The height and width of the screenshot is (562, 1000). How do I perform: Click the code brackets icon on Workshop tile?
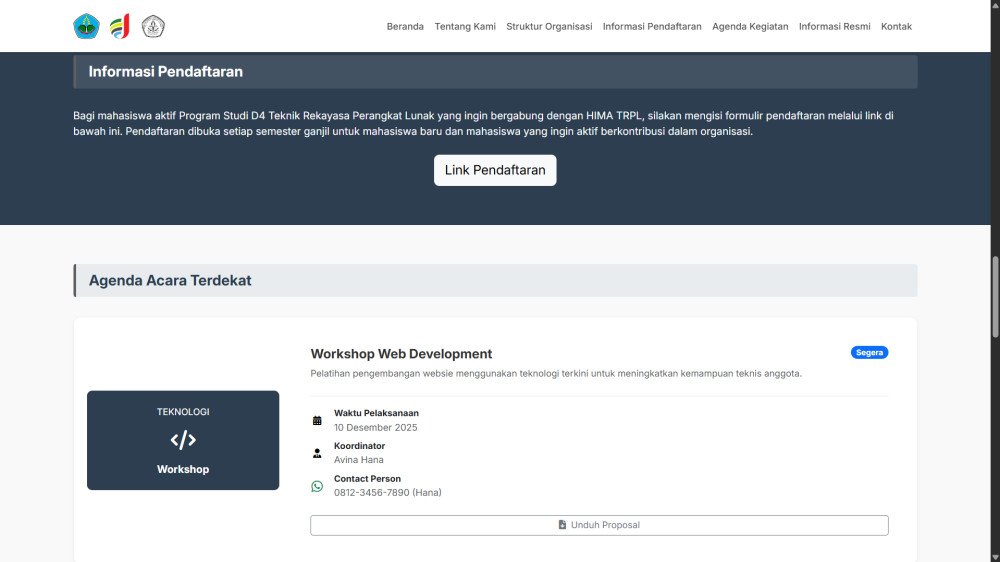(x=183, y=440)
